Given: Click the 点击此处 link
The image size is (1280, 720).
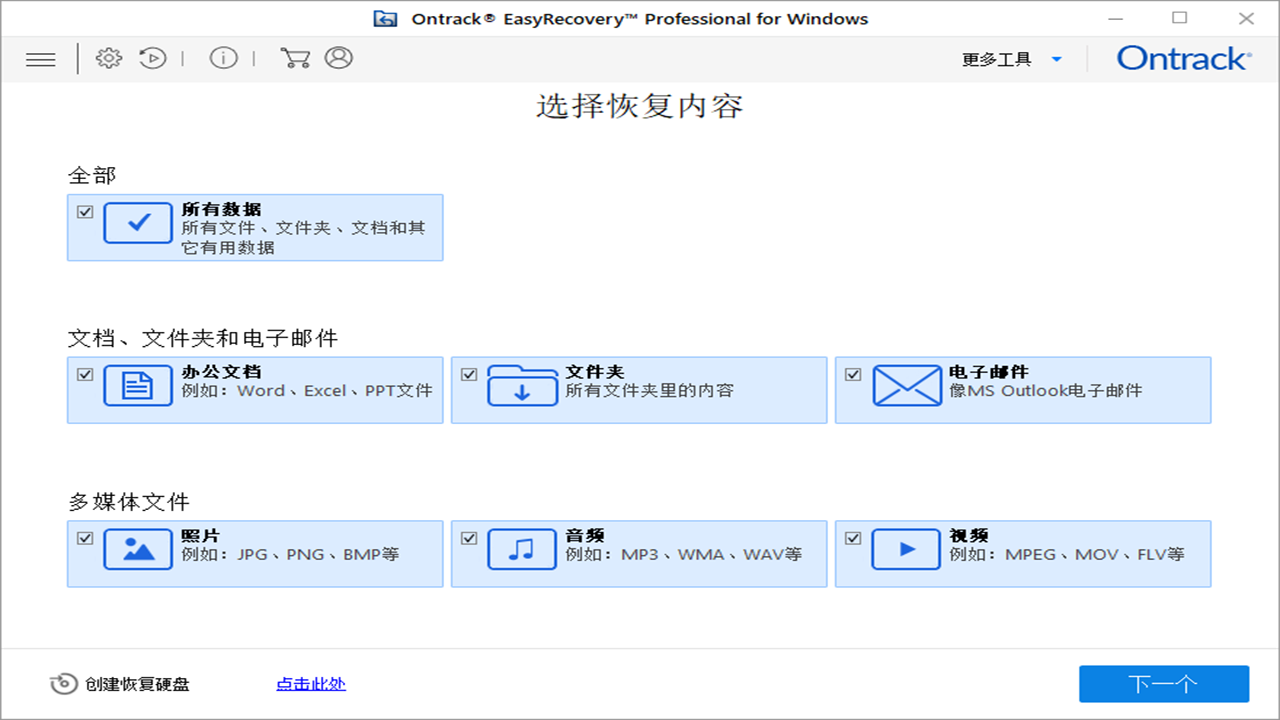Looking at the screenshot, I should pos(310,684).
